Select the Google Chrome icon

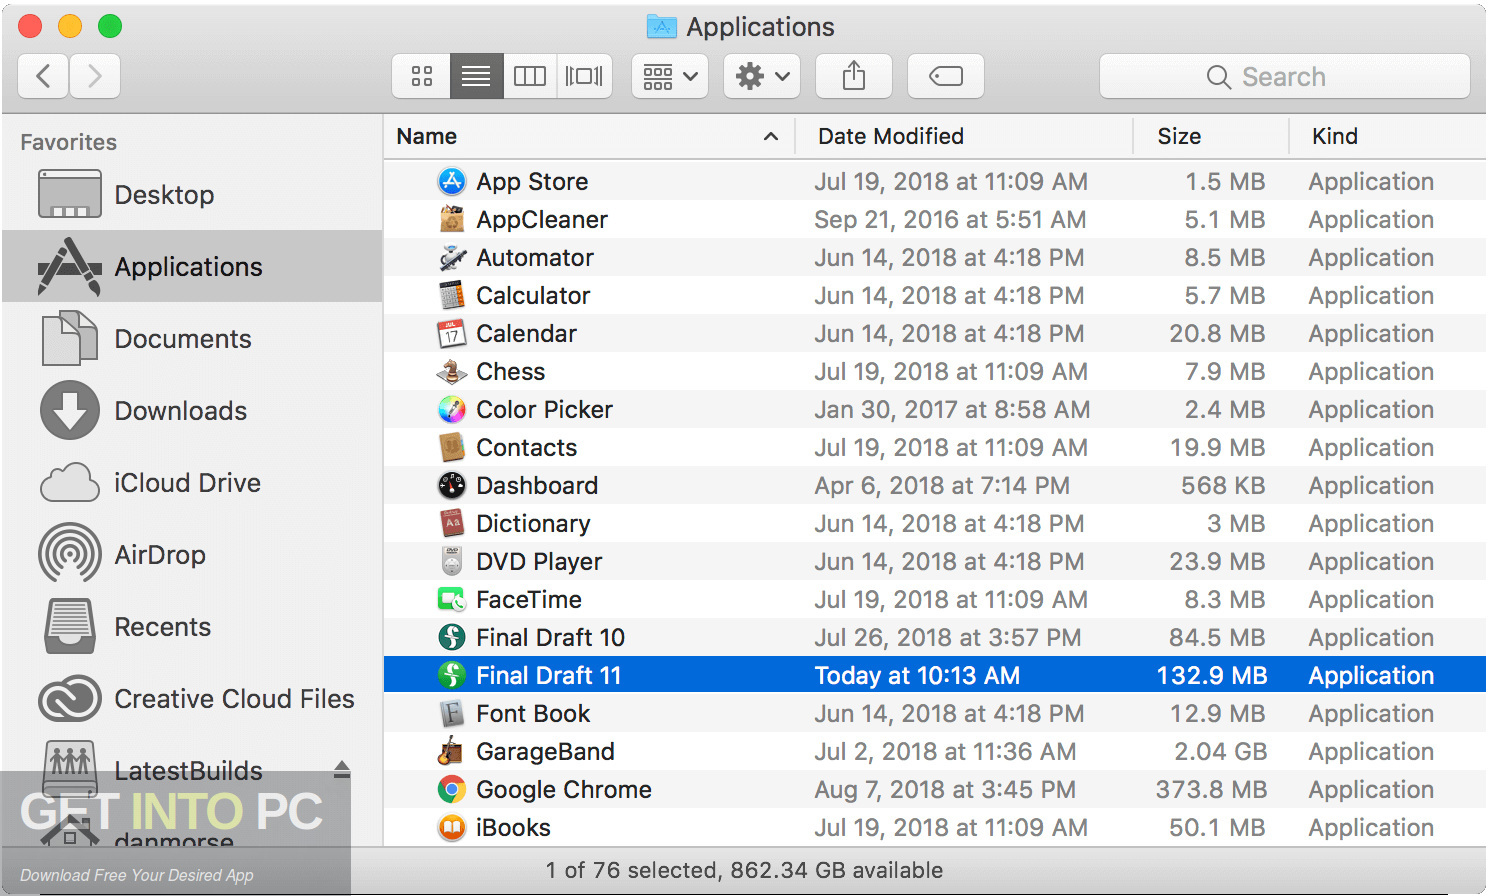452,789
